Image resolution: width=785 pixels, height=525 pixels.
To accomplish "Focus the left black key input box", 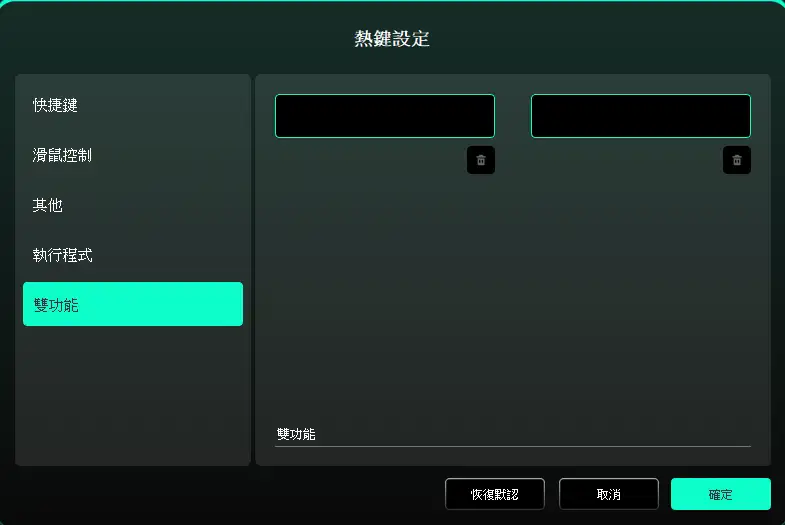I will [x=384, y=116].
